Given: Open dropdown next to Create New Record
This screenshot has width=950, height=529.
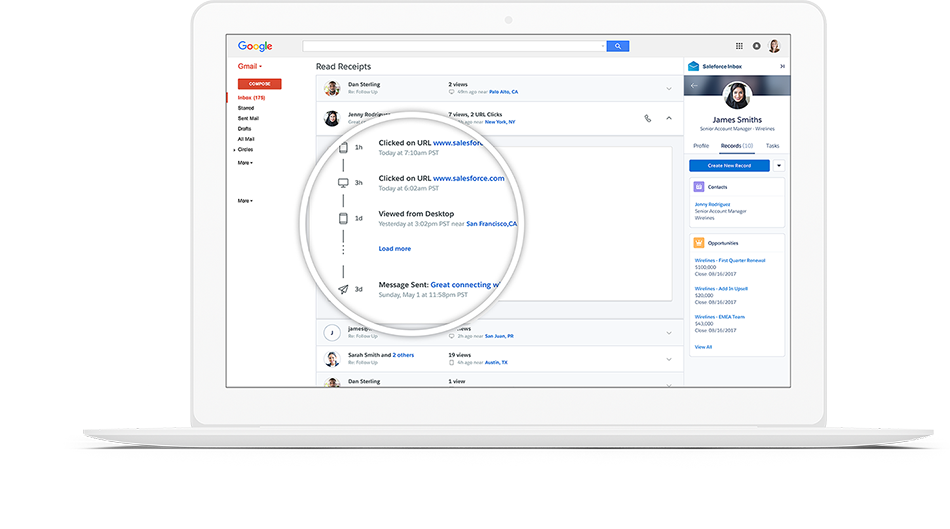Looking at the screenshot, I should 778,165.
